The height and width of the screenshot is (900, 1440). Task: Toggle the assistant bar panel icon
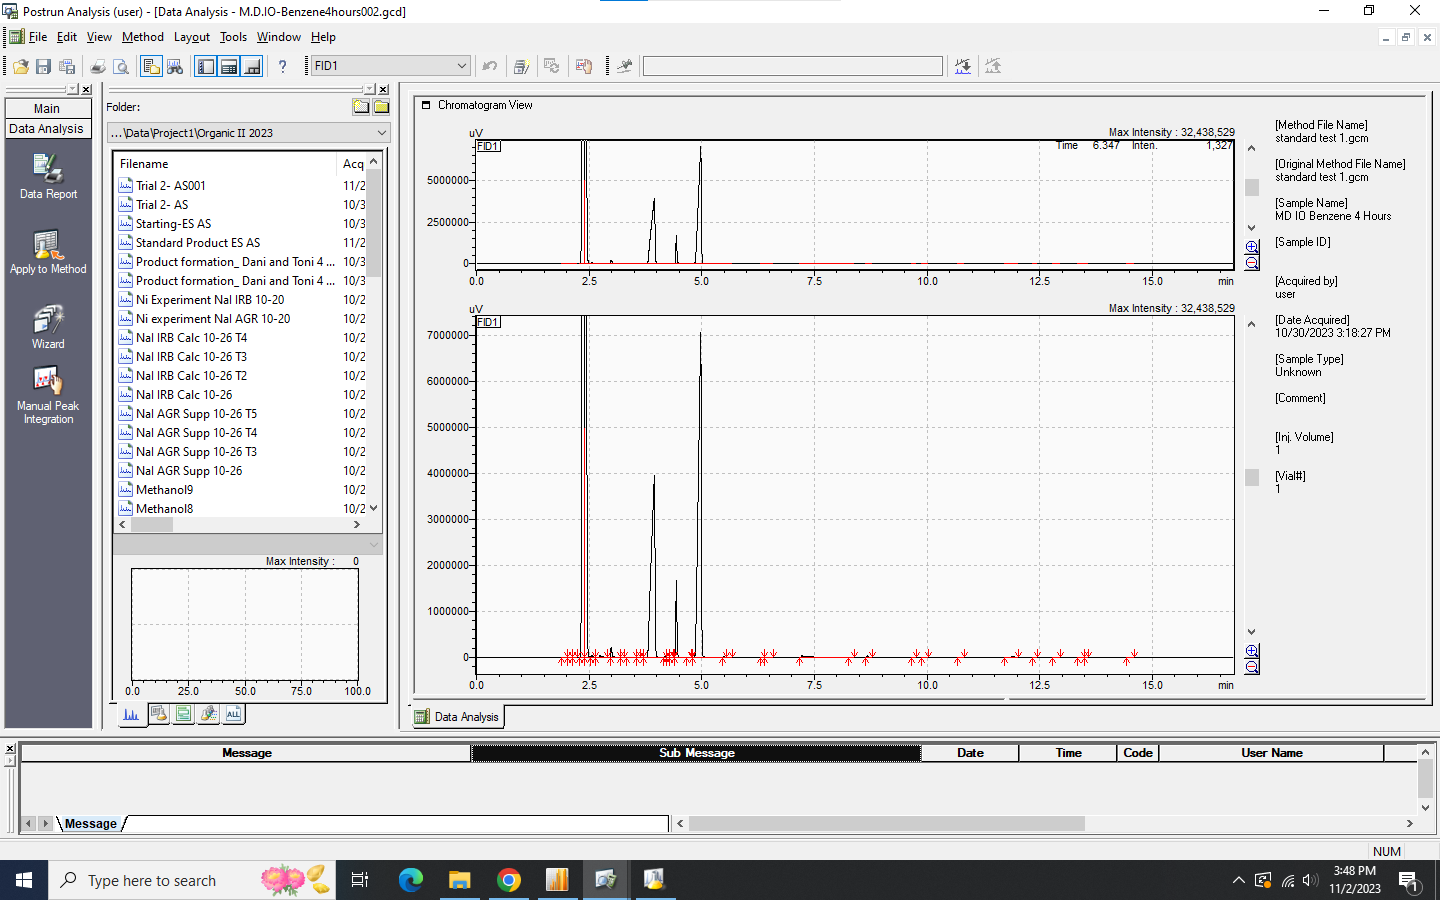pos(205,66)
